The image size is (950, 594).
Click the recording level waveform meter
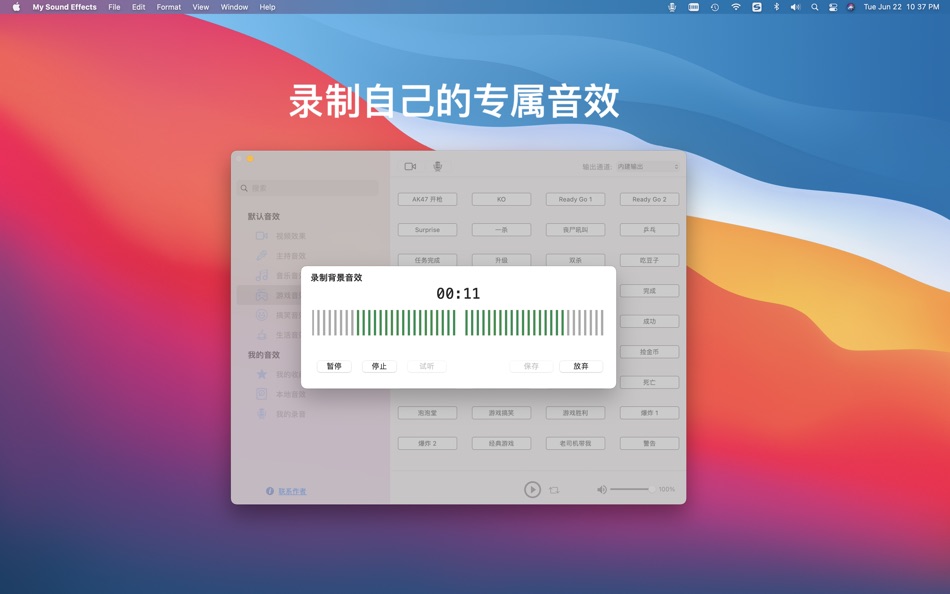tap(457, 322)
